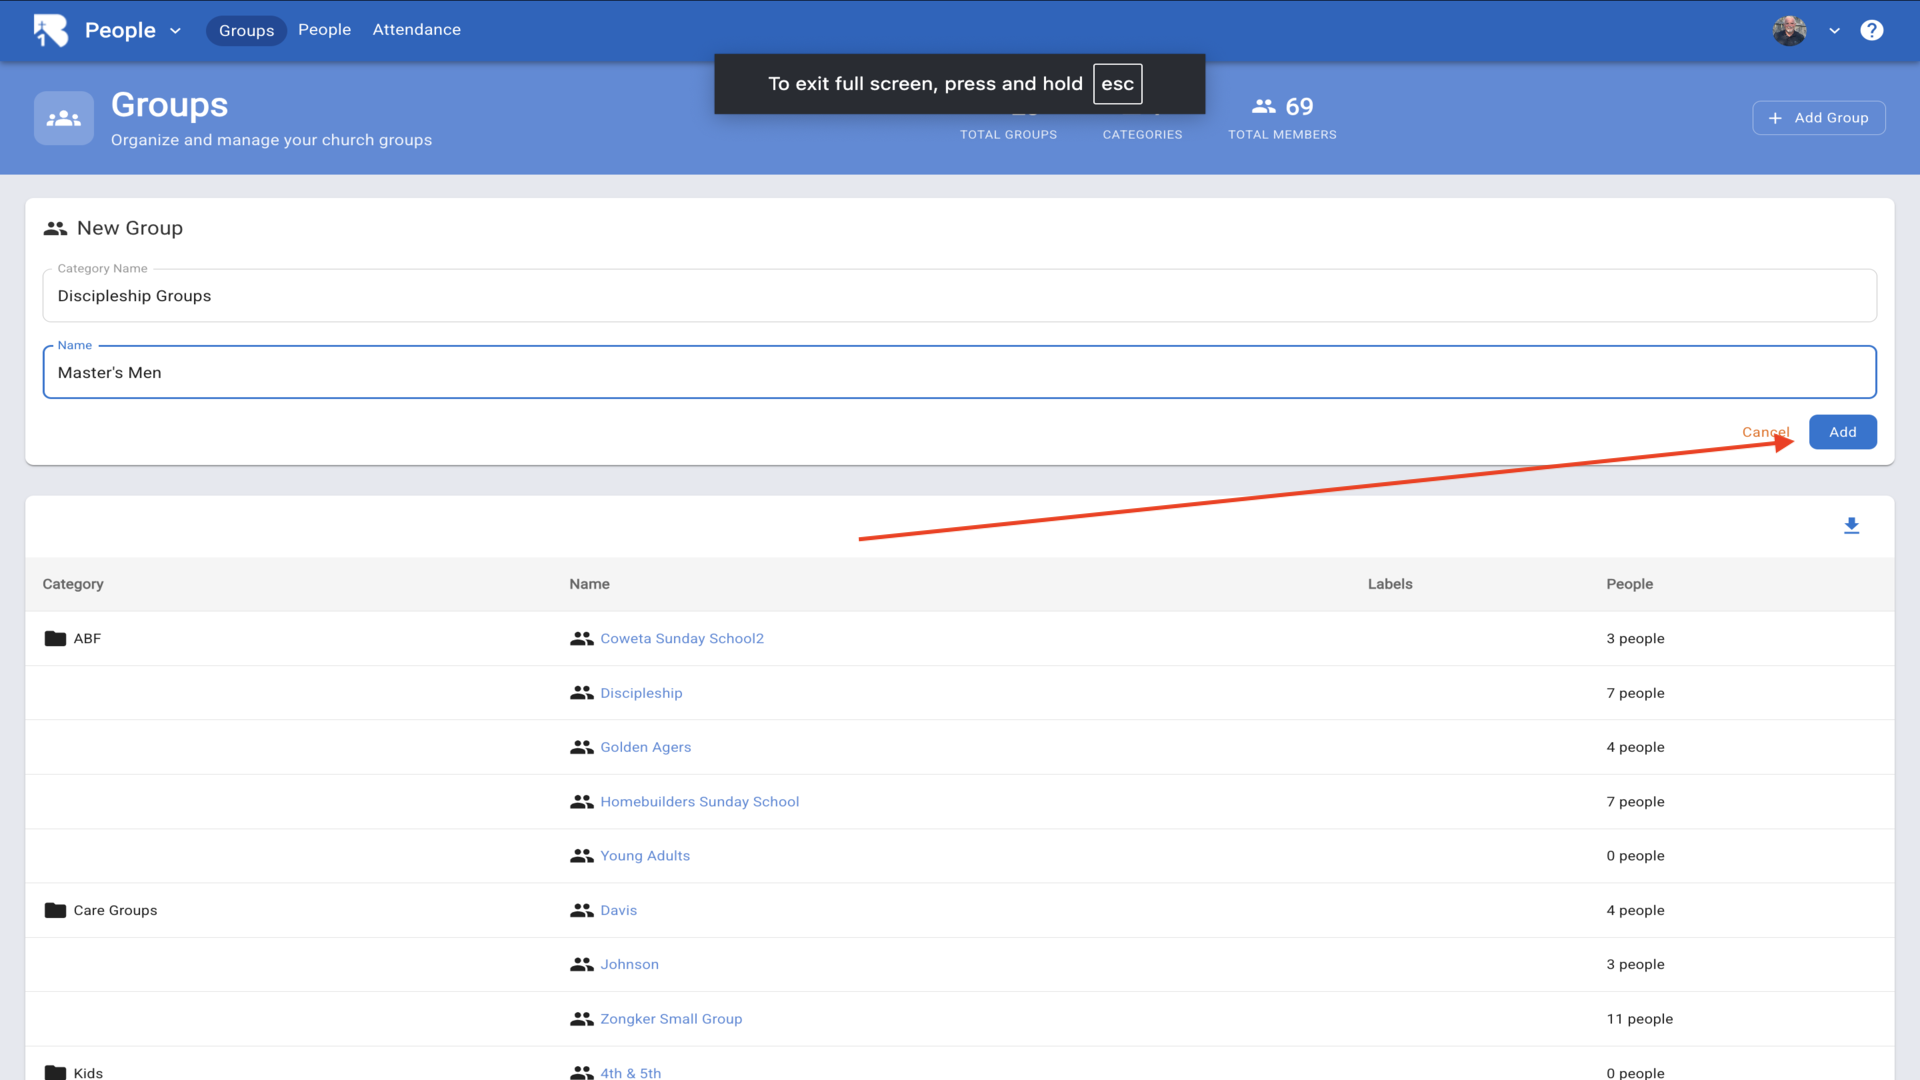Click the Care Groups folder icon
Screen dimensions: 1920x1080
[x=55, y=910]
